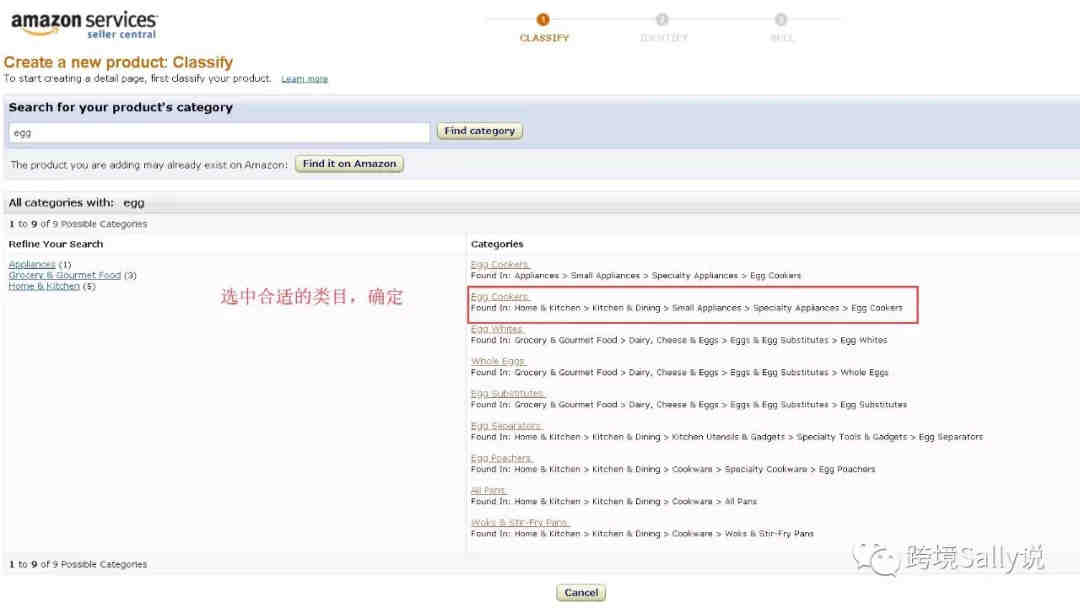The height and width of the screenshot is (608, 1080).
Task: Click the 'Refine Your Search' label
Action: tap(56, 244)
